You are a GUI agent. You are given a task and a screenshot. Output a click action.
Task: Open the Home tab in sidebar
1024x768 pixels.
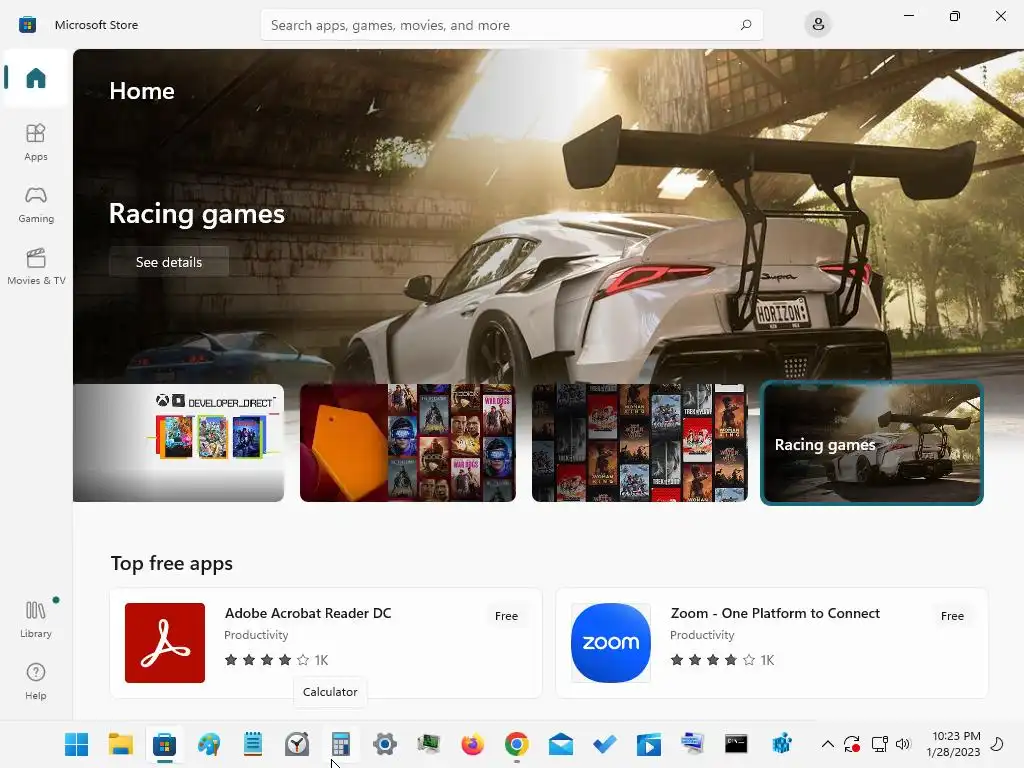click(36, 78)
